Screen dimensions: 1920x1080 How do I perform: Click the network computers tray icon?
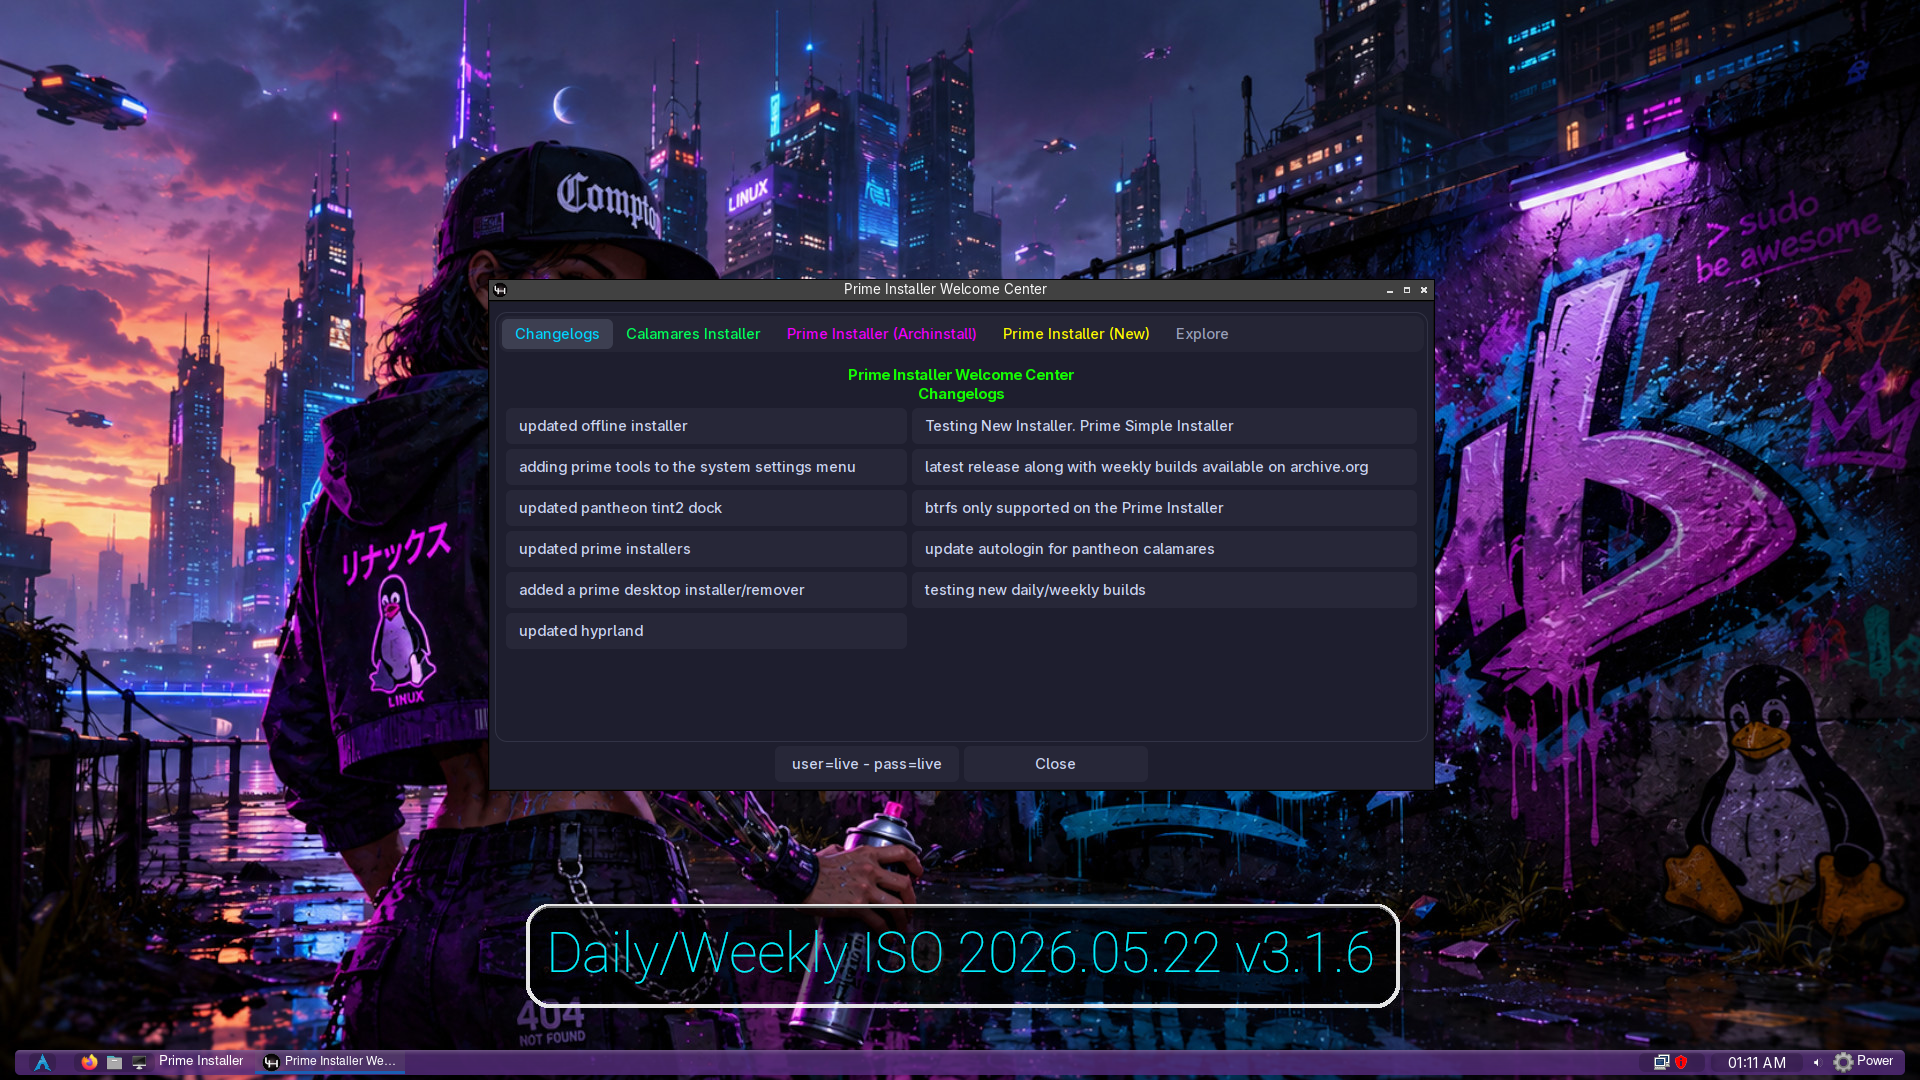point(1661,1062)
